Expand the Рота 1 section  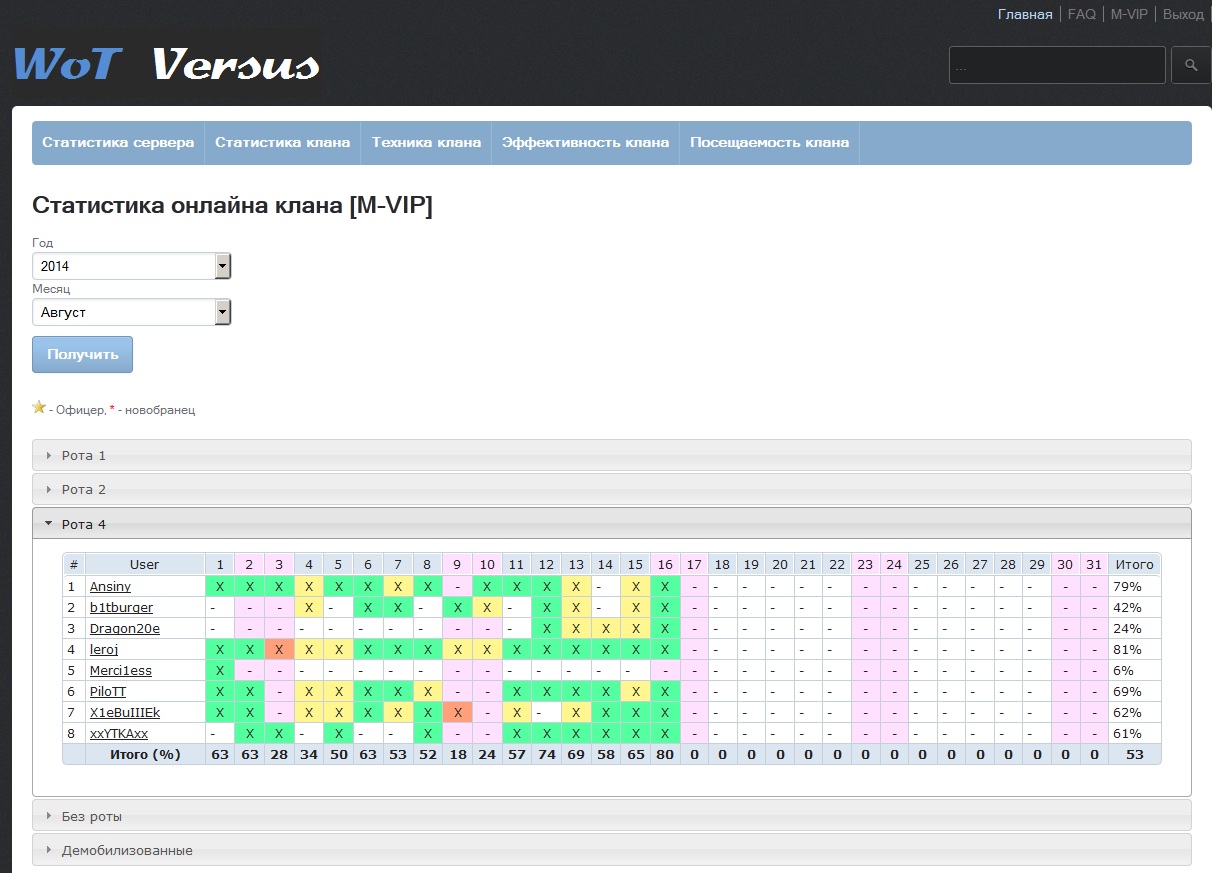coord(84,456)
